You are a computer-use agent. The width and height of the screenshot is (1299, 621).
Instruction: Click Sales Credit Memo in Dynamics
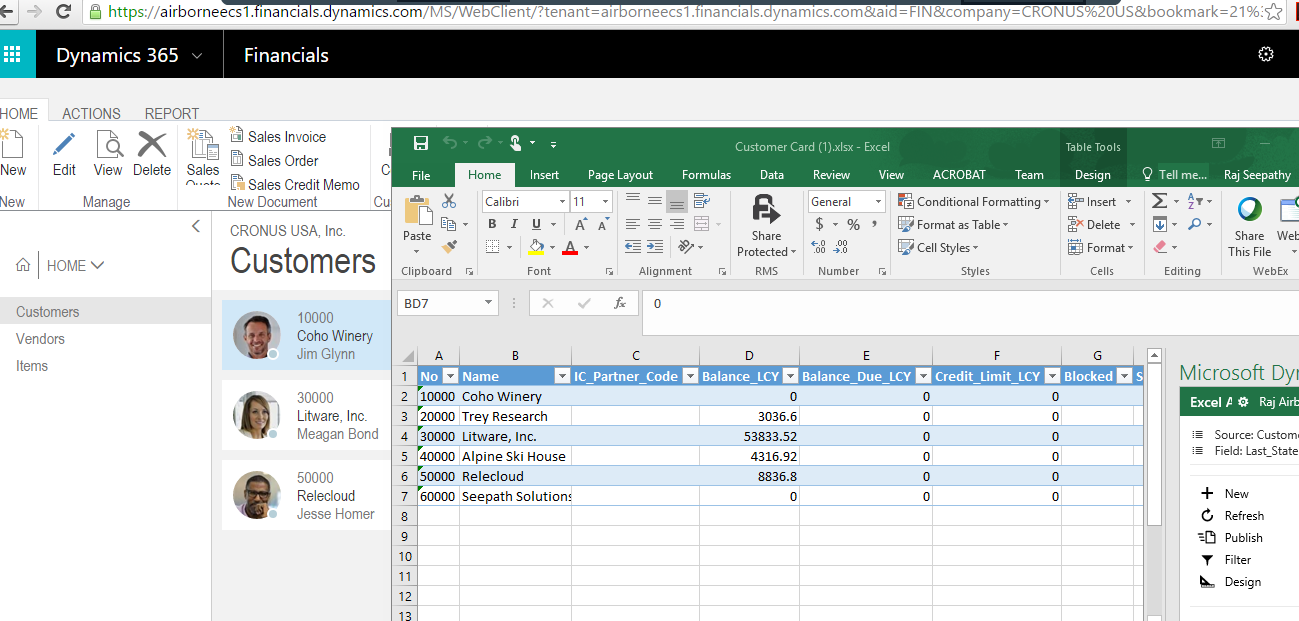[295, 184]
